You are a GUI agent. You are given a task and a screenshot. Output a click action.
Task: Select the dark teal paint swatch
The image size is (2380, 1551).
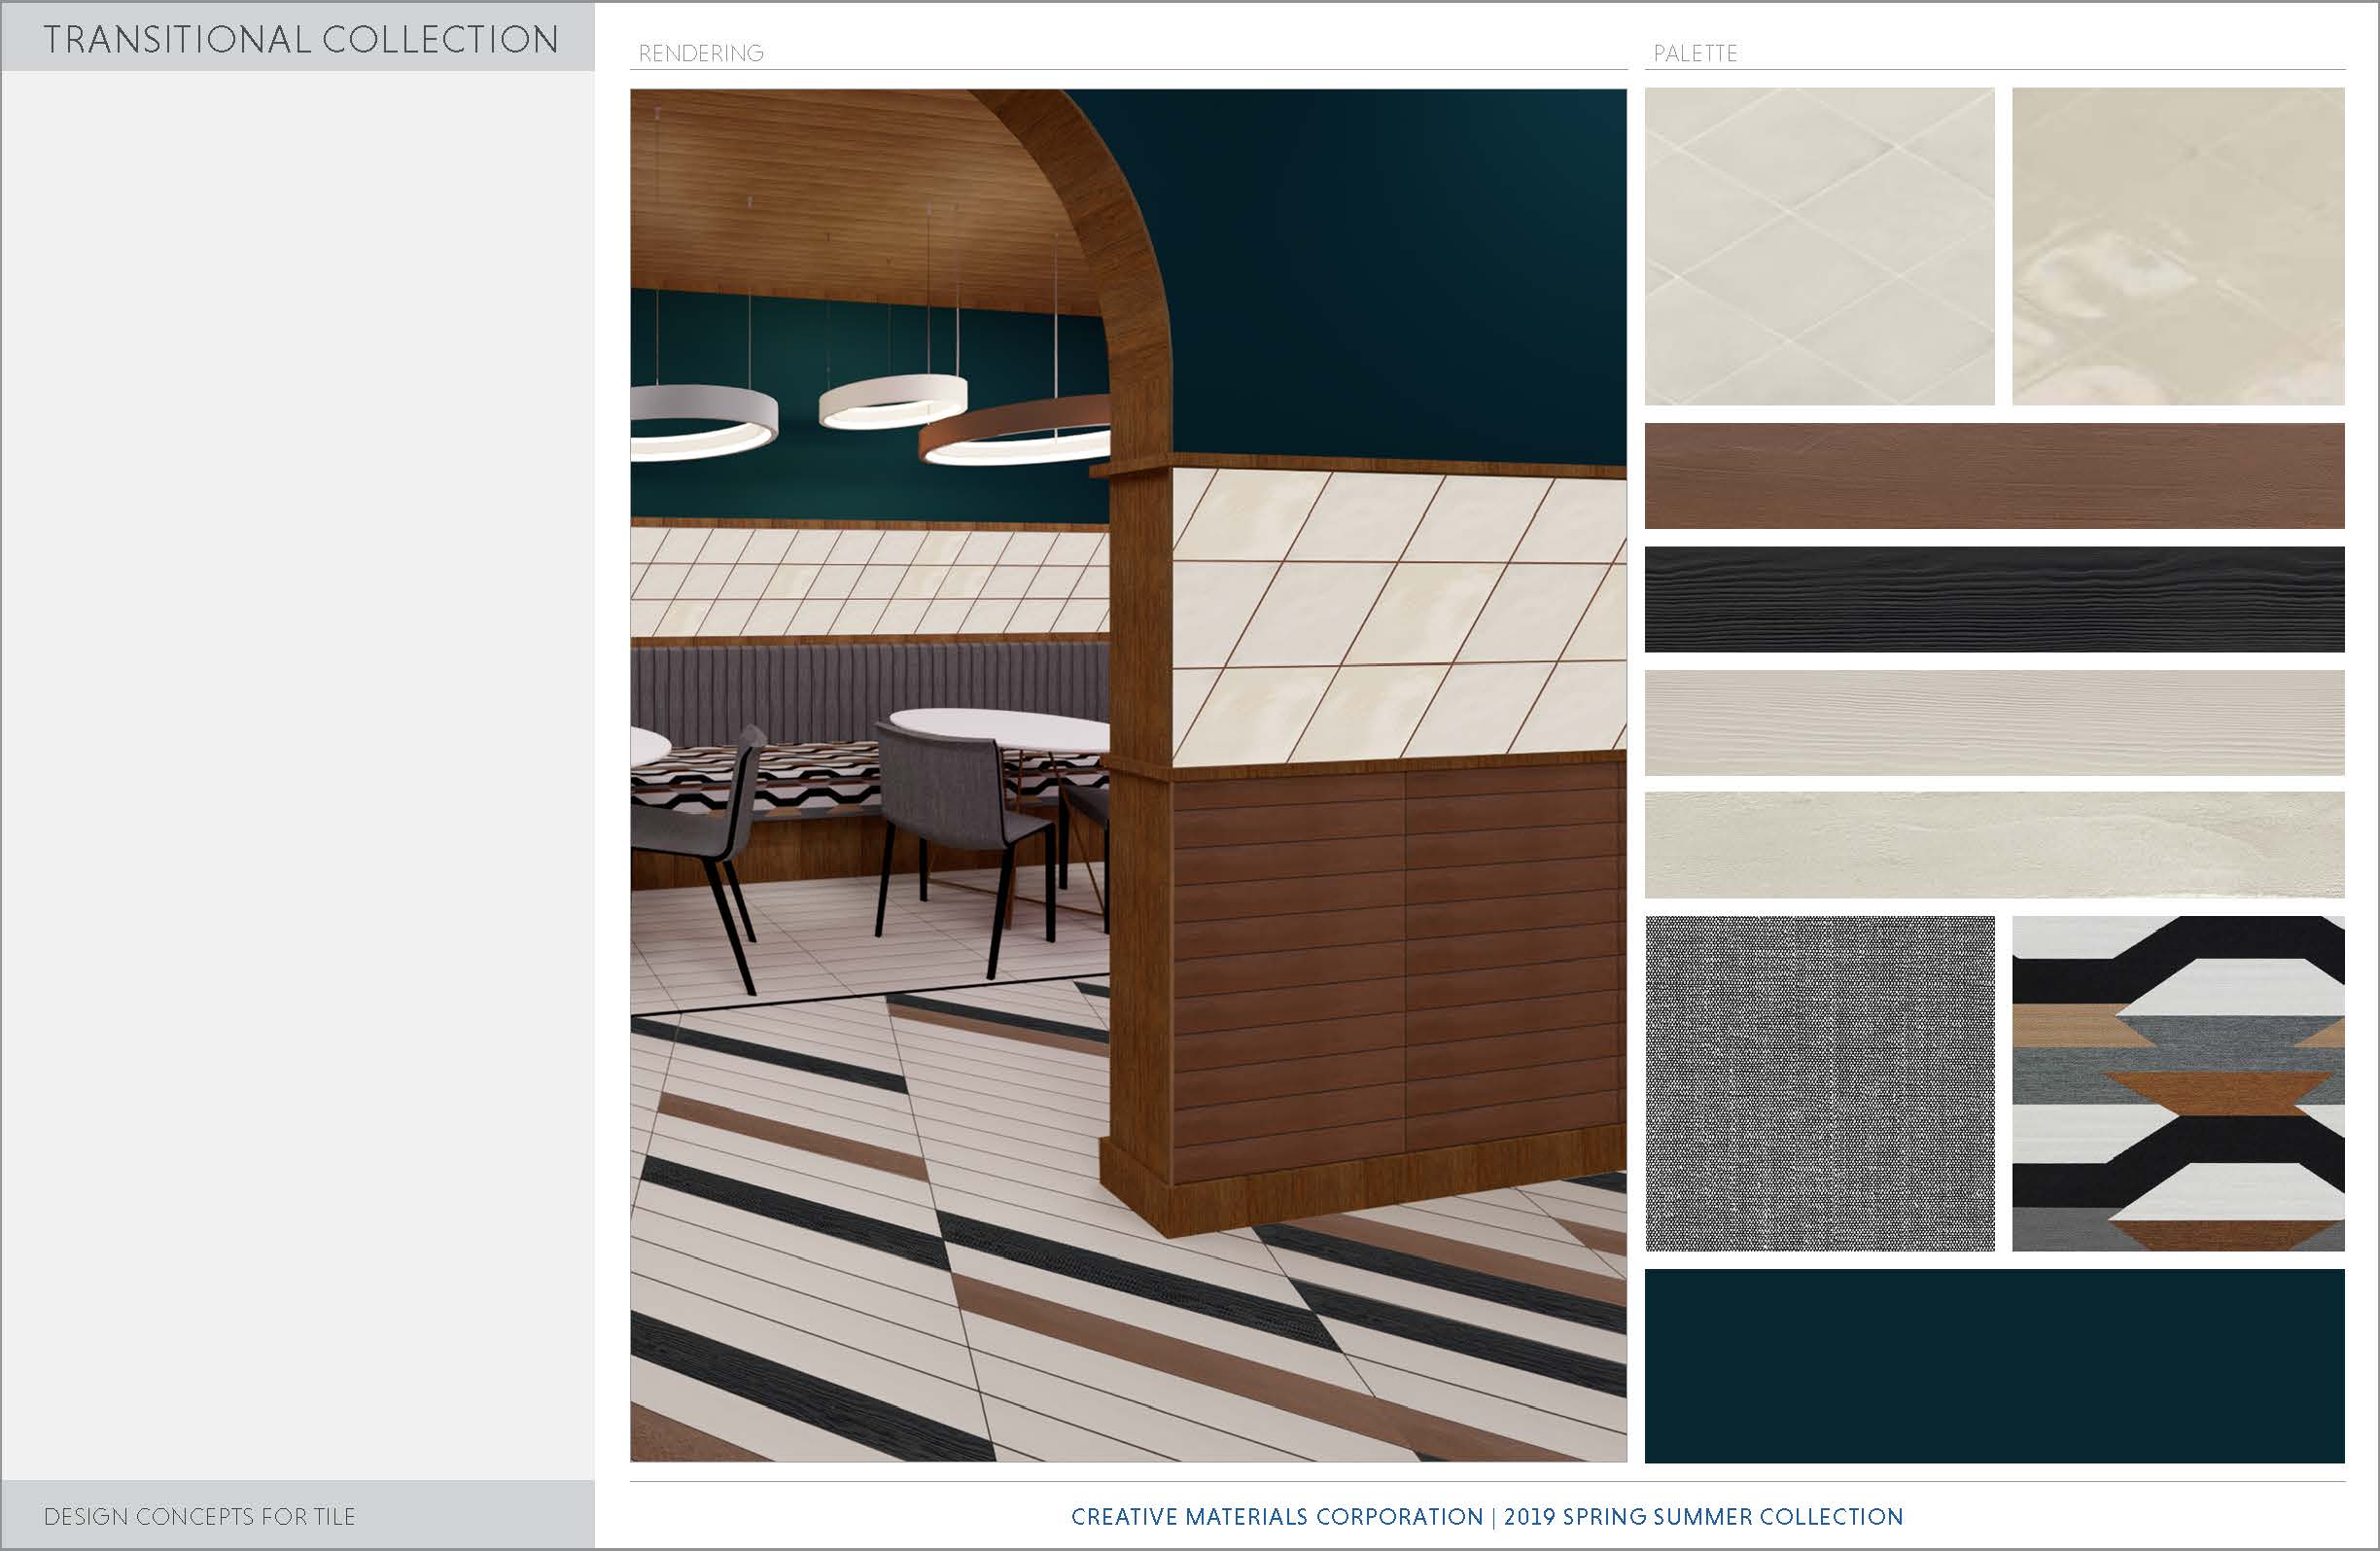click(x=1994, y=1366)
